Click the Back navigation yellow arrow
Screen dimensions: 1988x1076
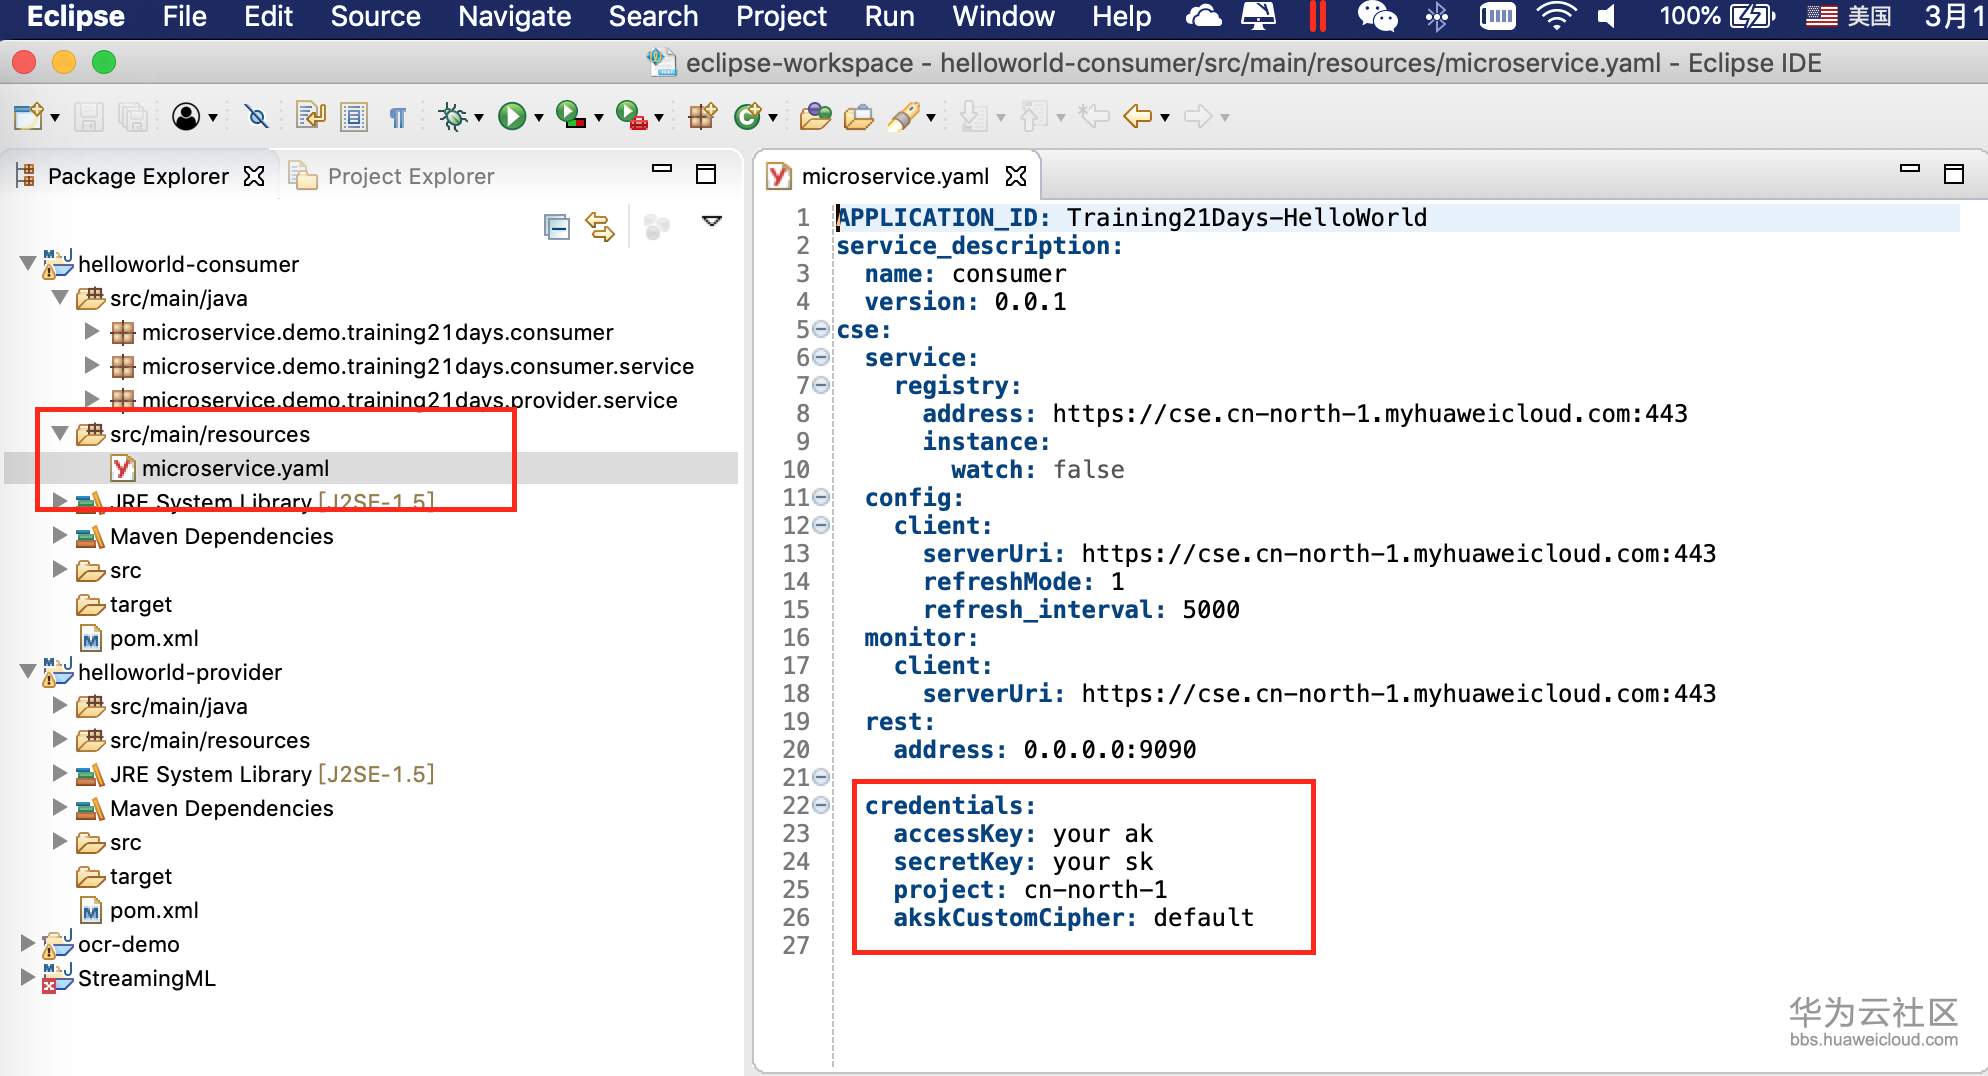tap(1138, 117)
